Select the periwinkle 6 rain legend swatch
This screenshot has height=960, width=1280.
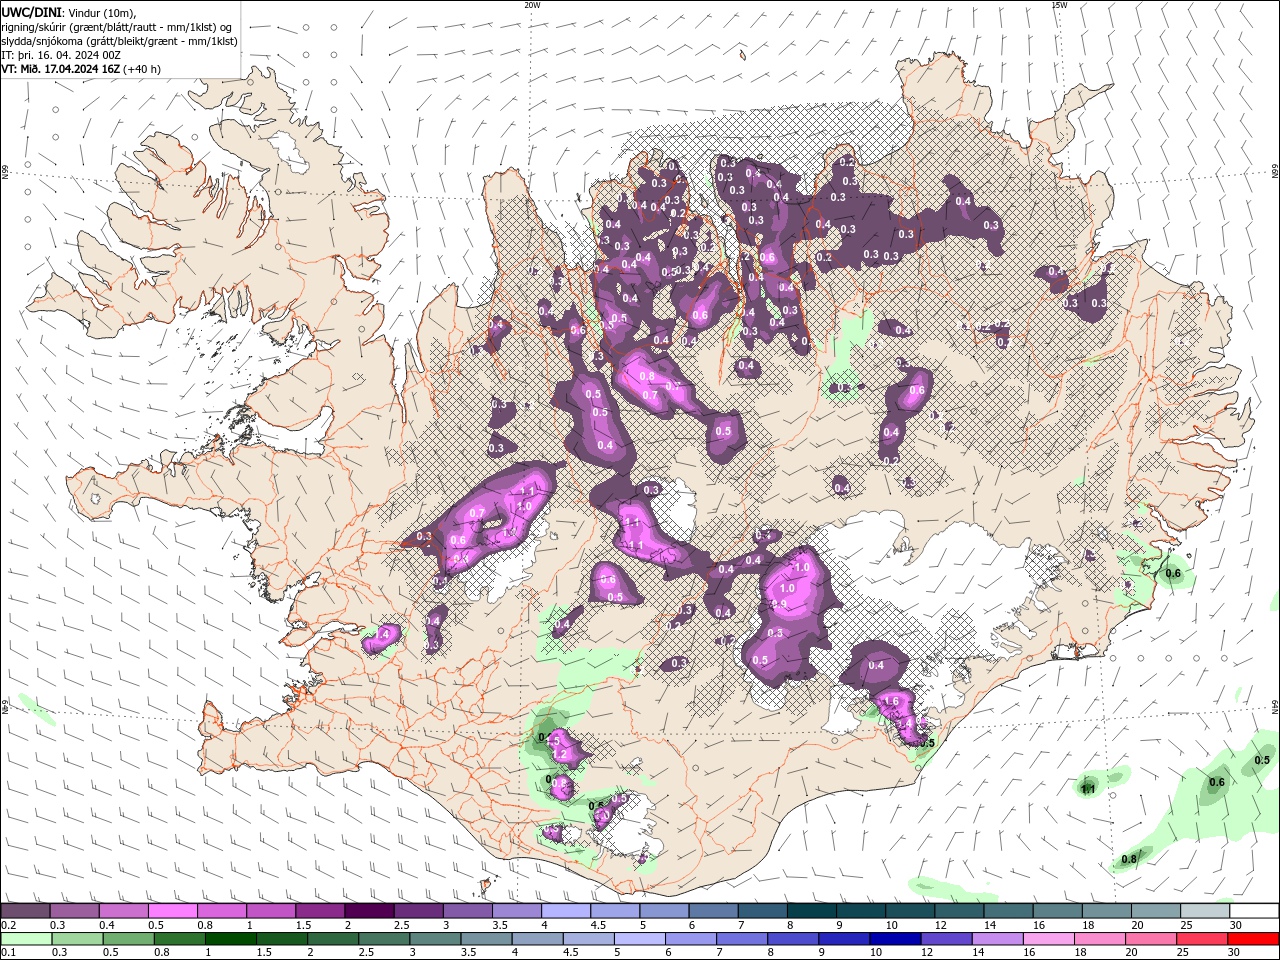coord(691,939)
